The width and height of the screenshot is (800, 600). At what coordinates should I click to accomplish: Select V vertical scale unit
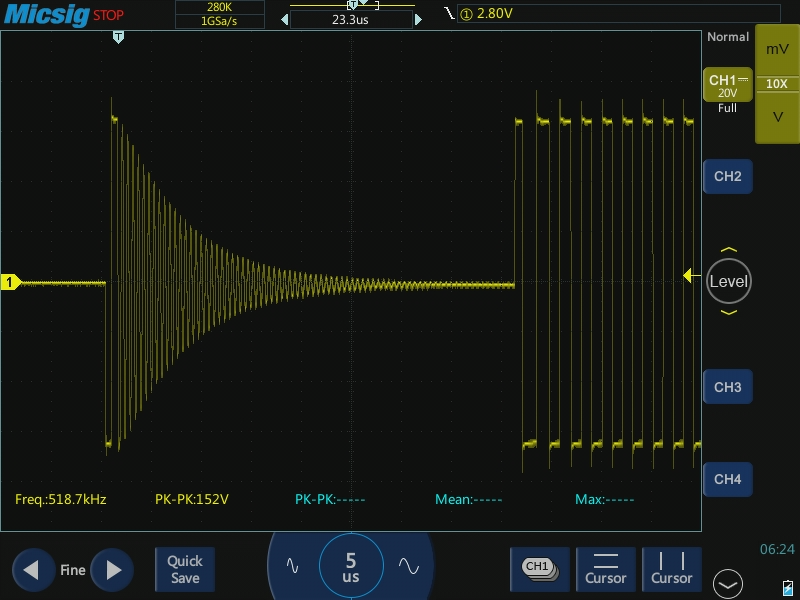[777, 117]
